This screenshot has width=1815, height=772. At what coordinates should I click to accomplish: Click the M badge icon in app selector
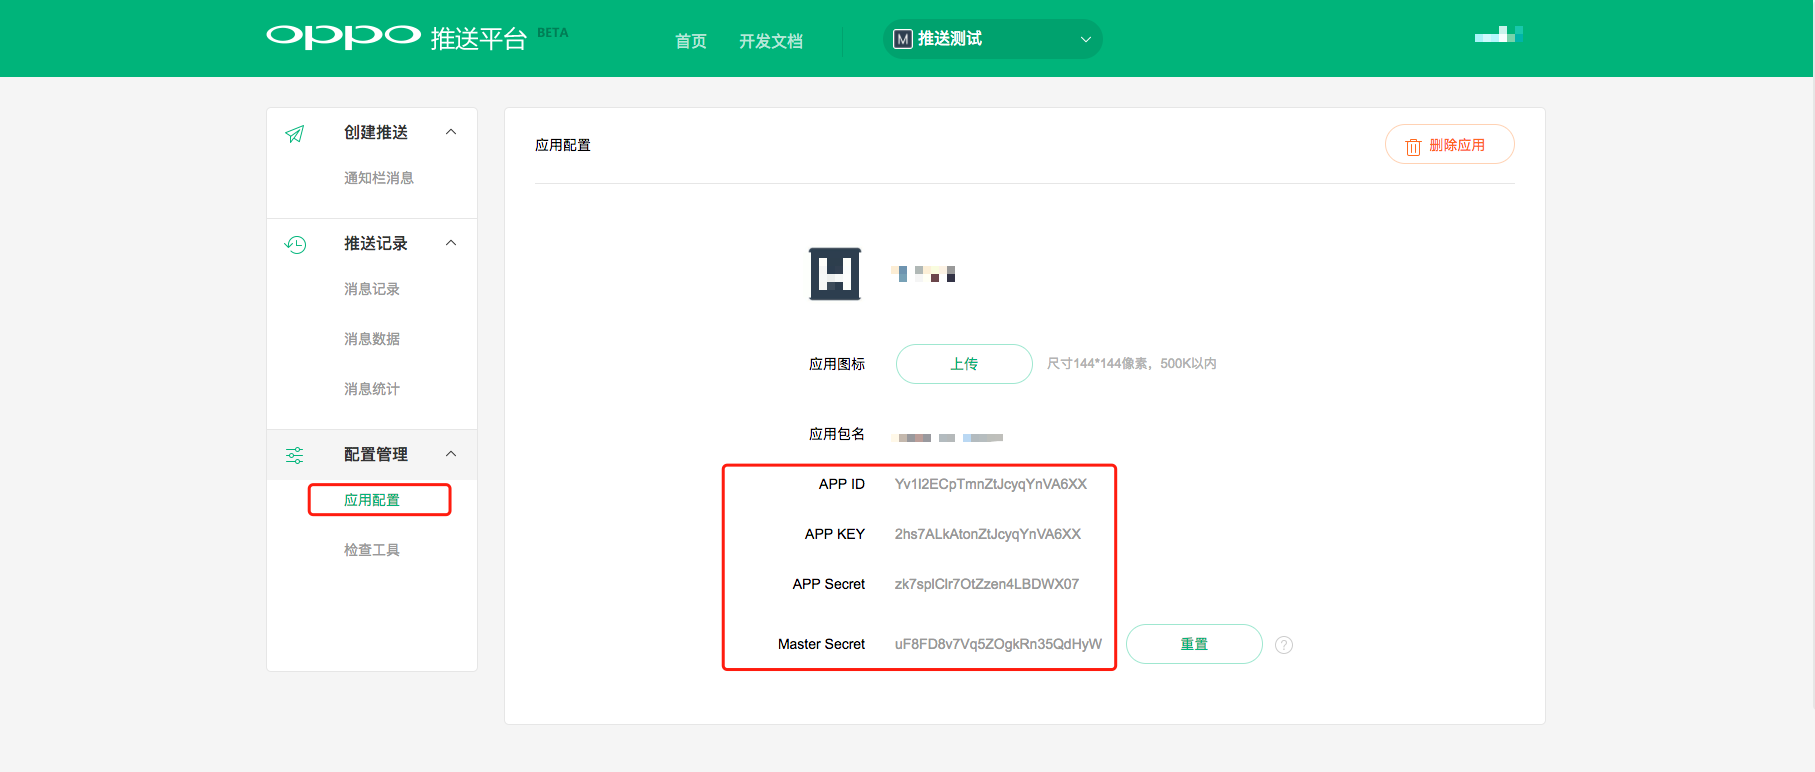tap(903, 39)
